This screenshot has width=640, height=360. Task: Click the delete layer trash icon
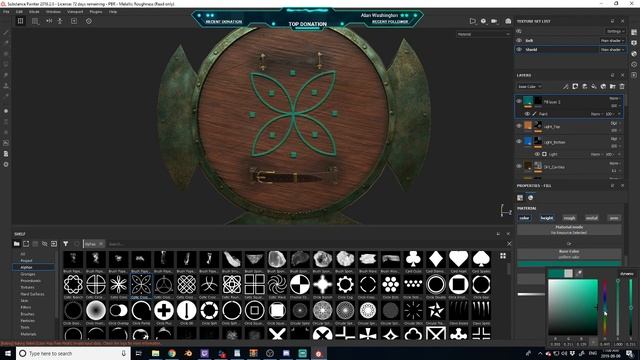[x=622, y=87]
